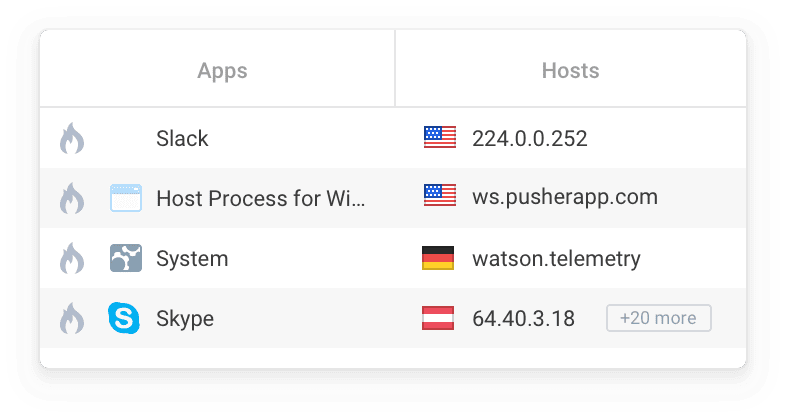Click the US flag beside ws.pusherapp.com
This screenshot has width=786, height=418.
(440, 195)
